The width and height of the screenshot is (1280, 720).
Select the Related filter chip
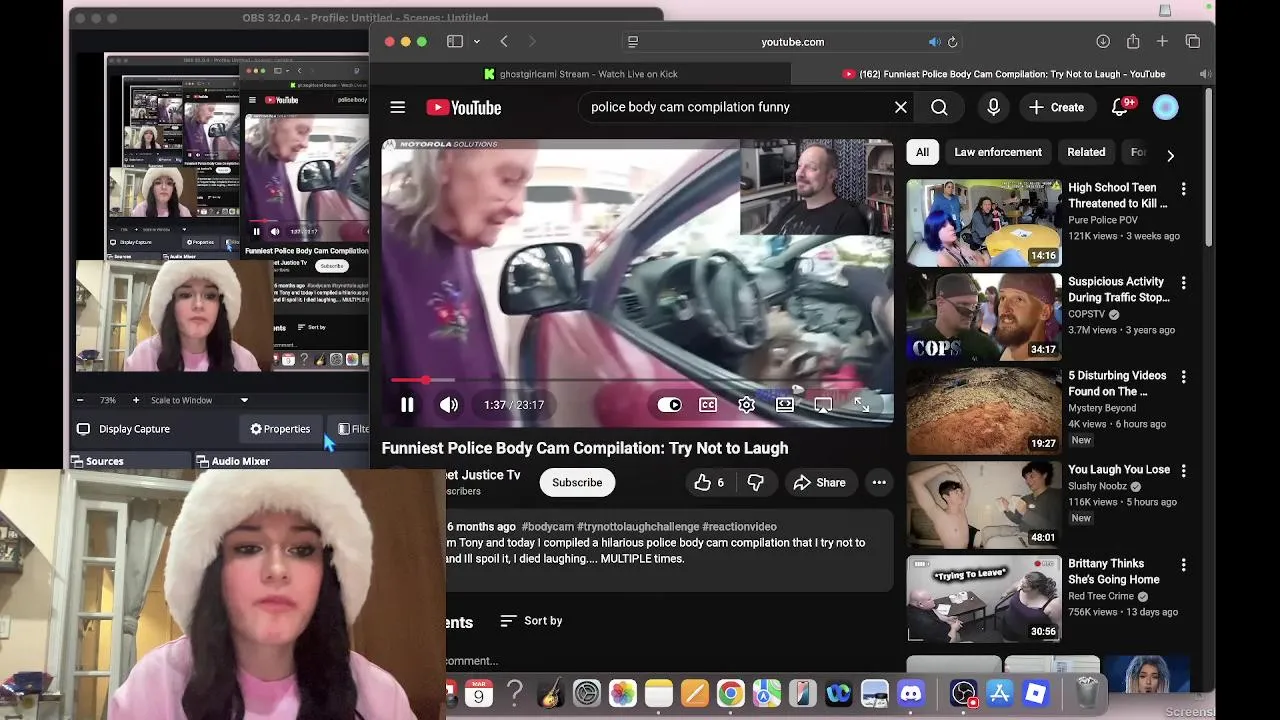[x=1086, y=152]
